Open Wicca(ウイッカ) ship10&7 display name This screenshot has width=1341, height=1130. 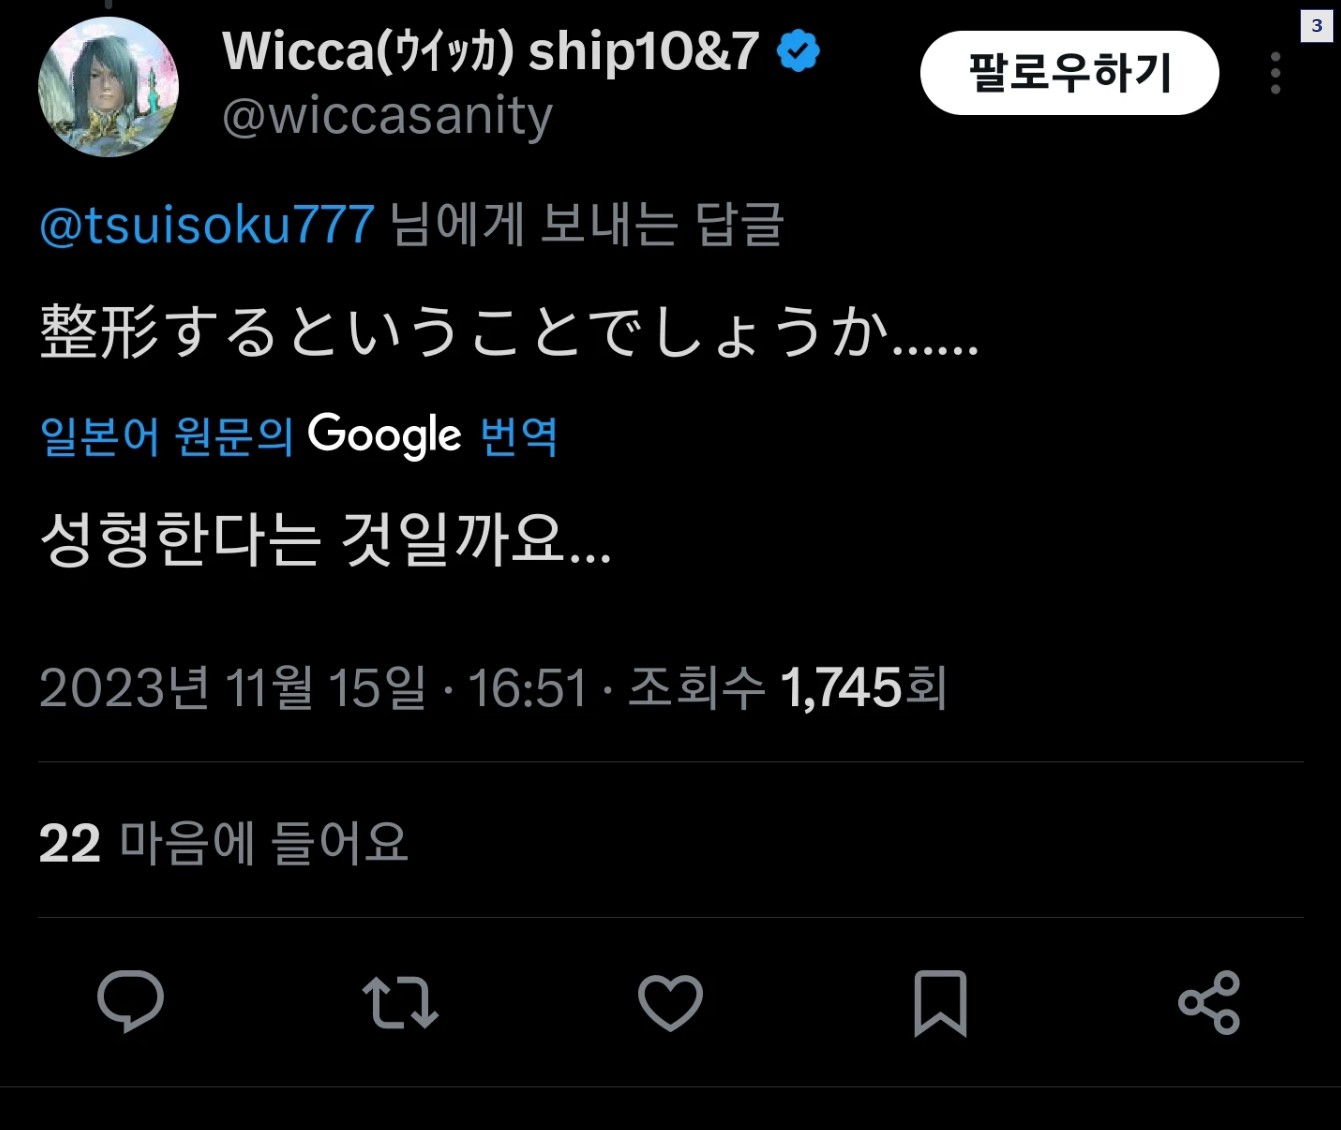pyautogui.click(x=491, y=51)
